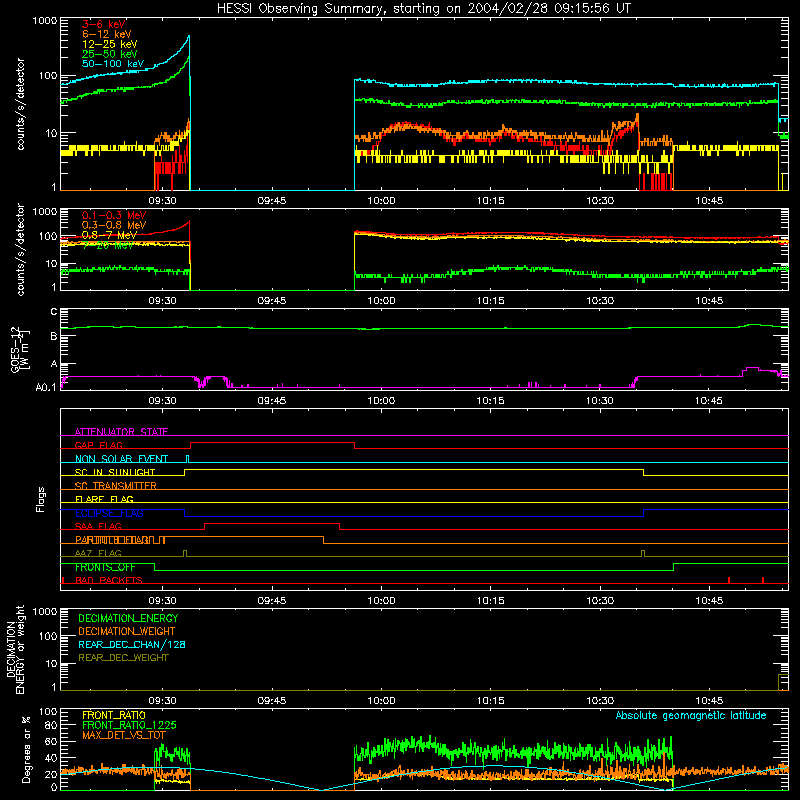Click '10:45' tick under the decimation panel
This screenshot has width=800, height=800.
click(x=709, y=701)
